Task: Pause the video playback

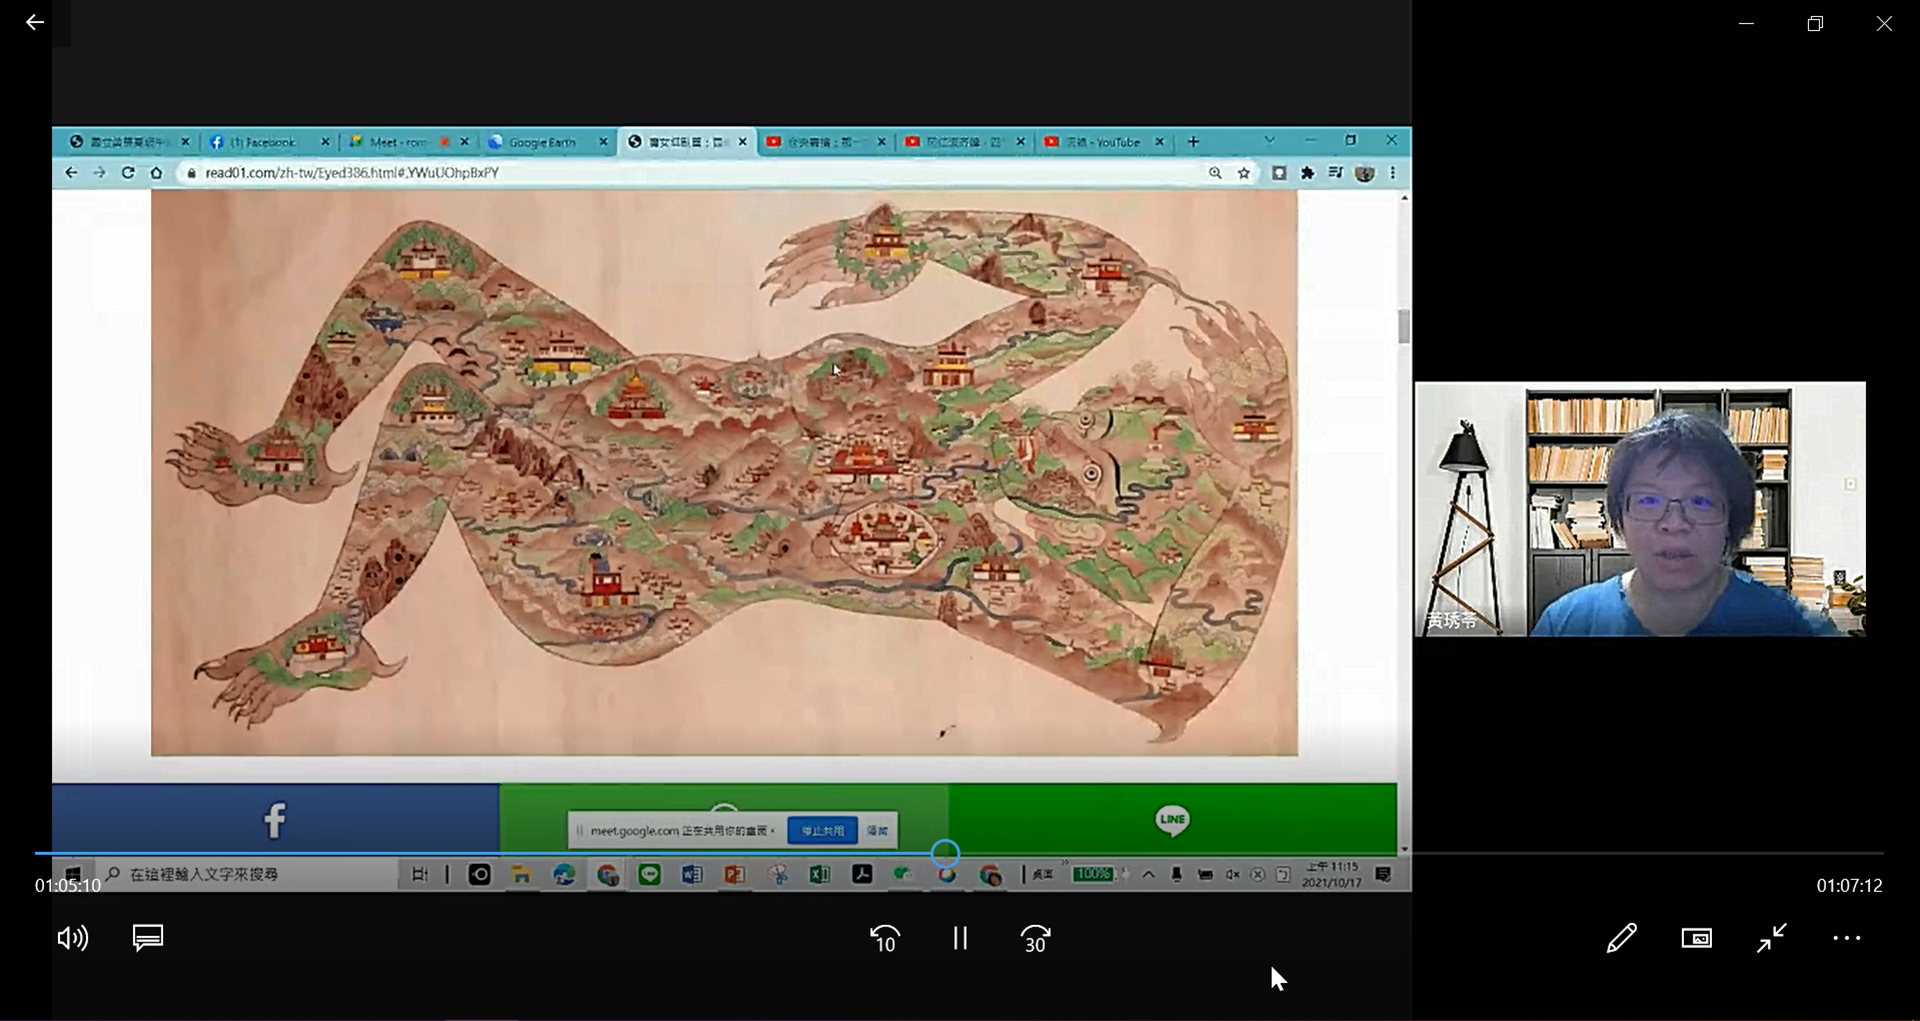Action: [x=960, y=938]
